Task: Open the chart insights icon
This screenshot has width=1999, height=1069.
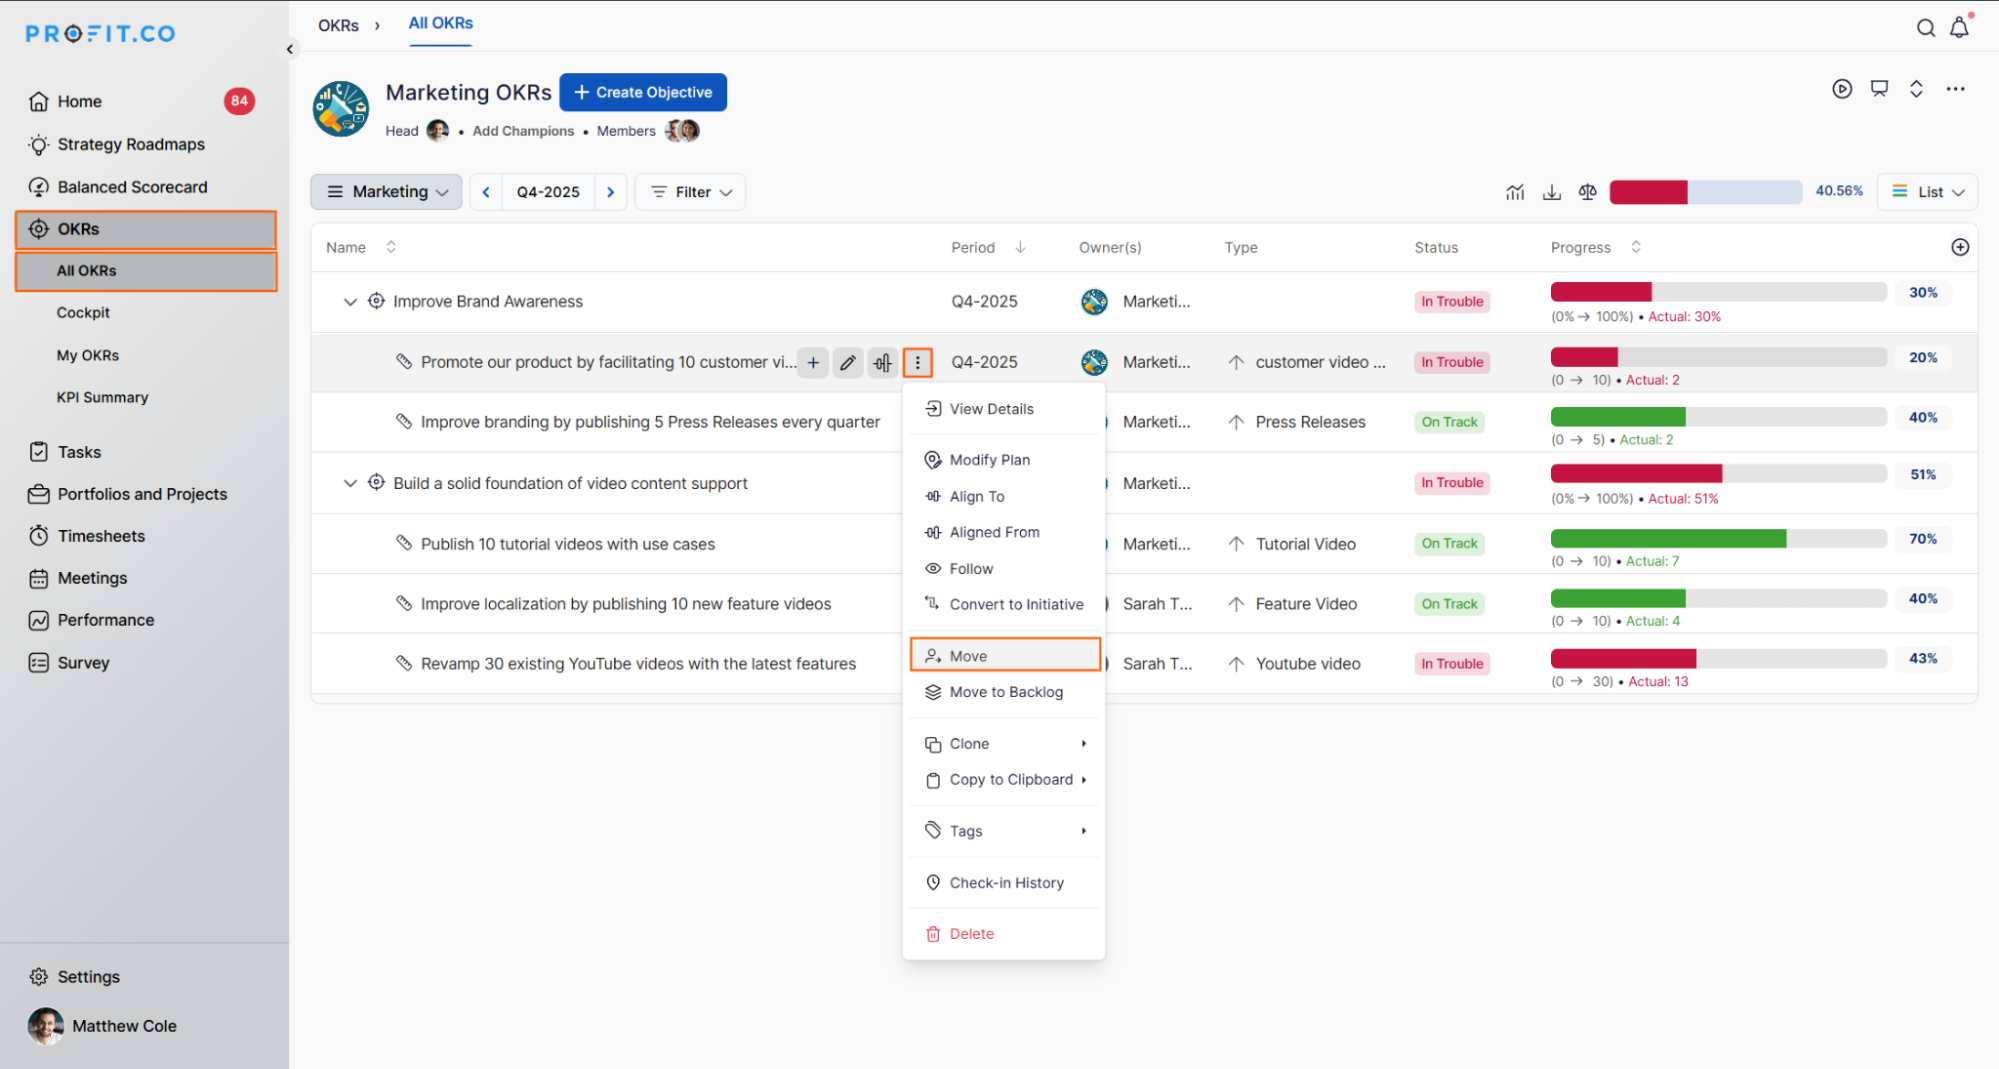Action: tap(1515, 192)
